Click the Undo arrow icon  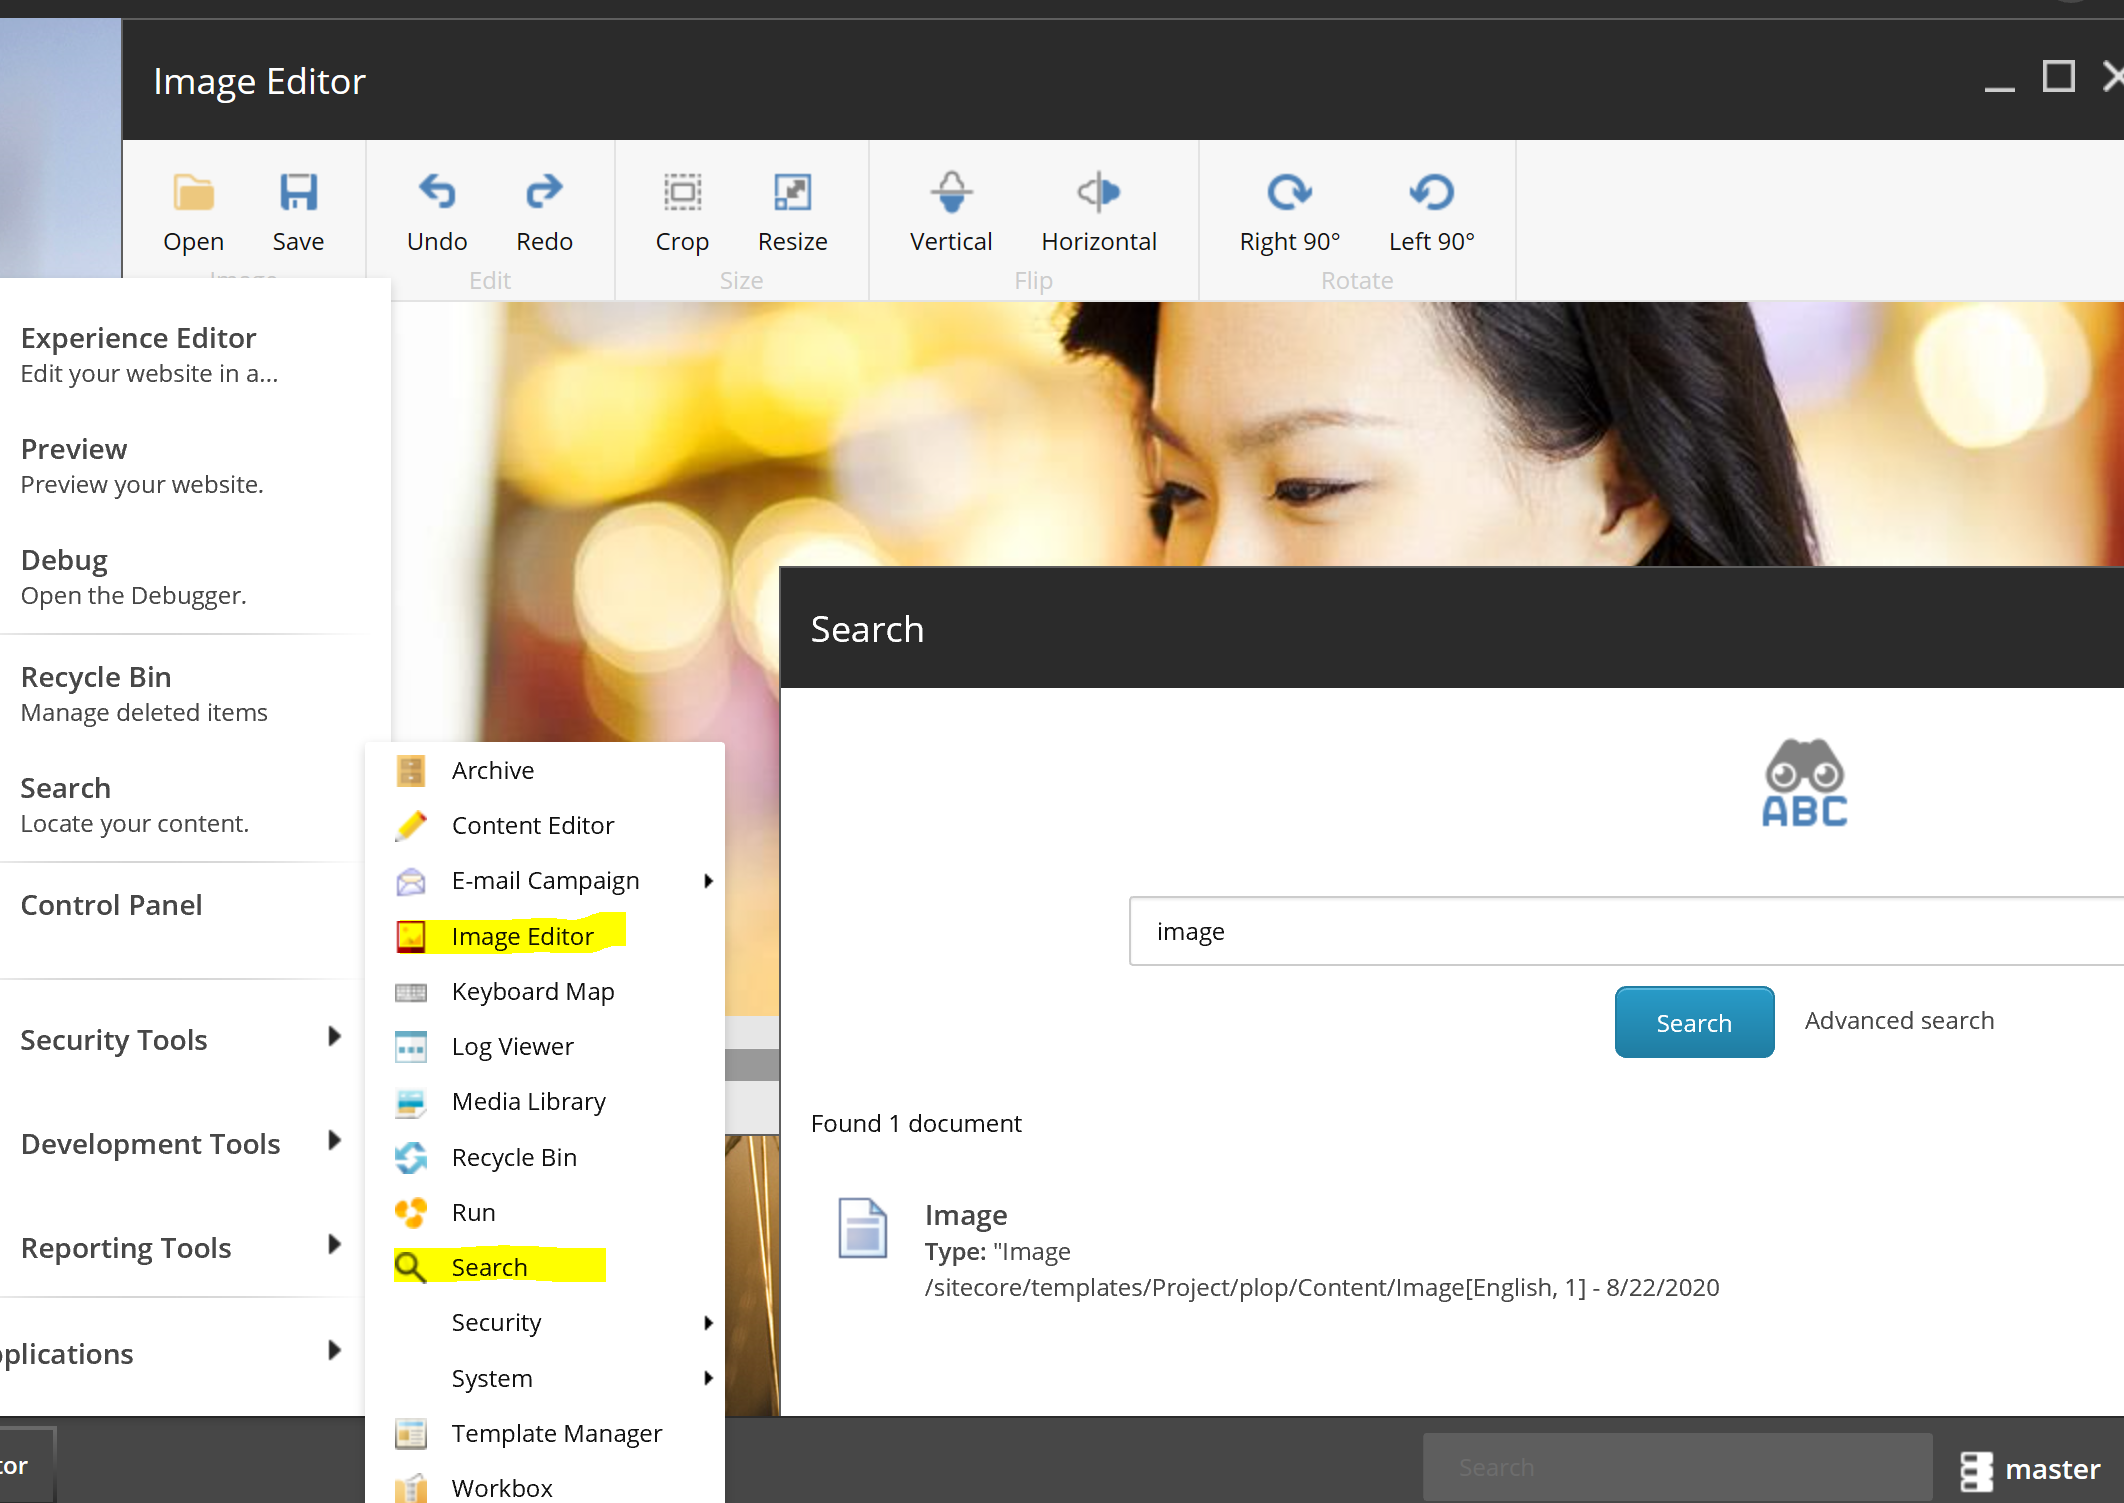point(437,191)
